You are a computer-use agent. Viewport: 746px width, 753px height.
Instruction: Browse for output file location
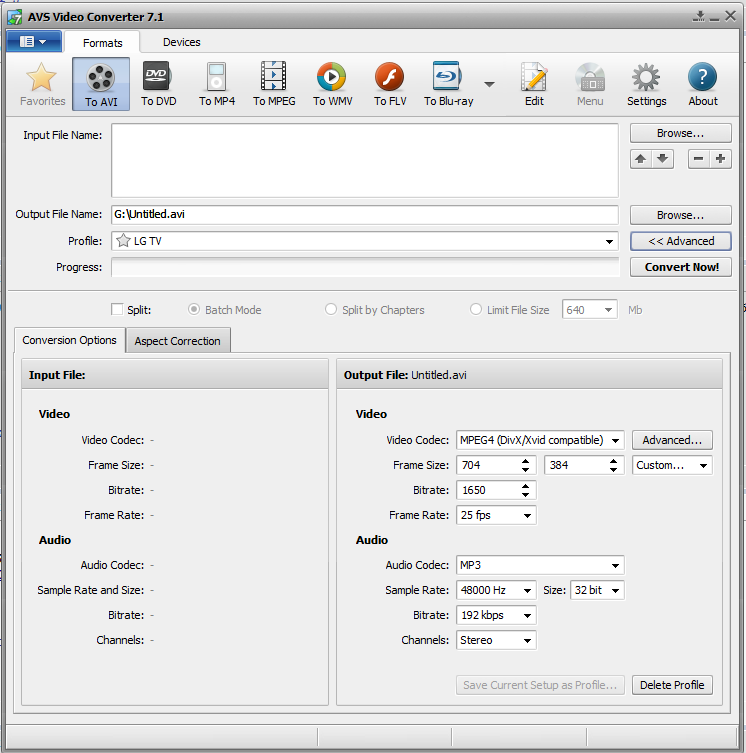[681, 215]
